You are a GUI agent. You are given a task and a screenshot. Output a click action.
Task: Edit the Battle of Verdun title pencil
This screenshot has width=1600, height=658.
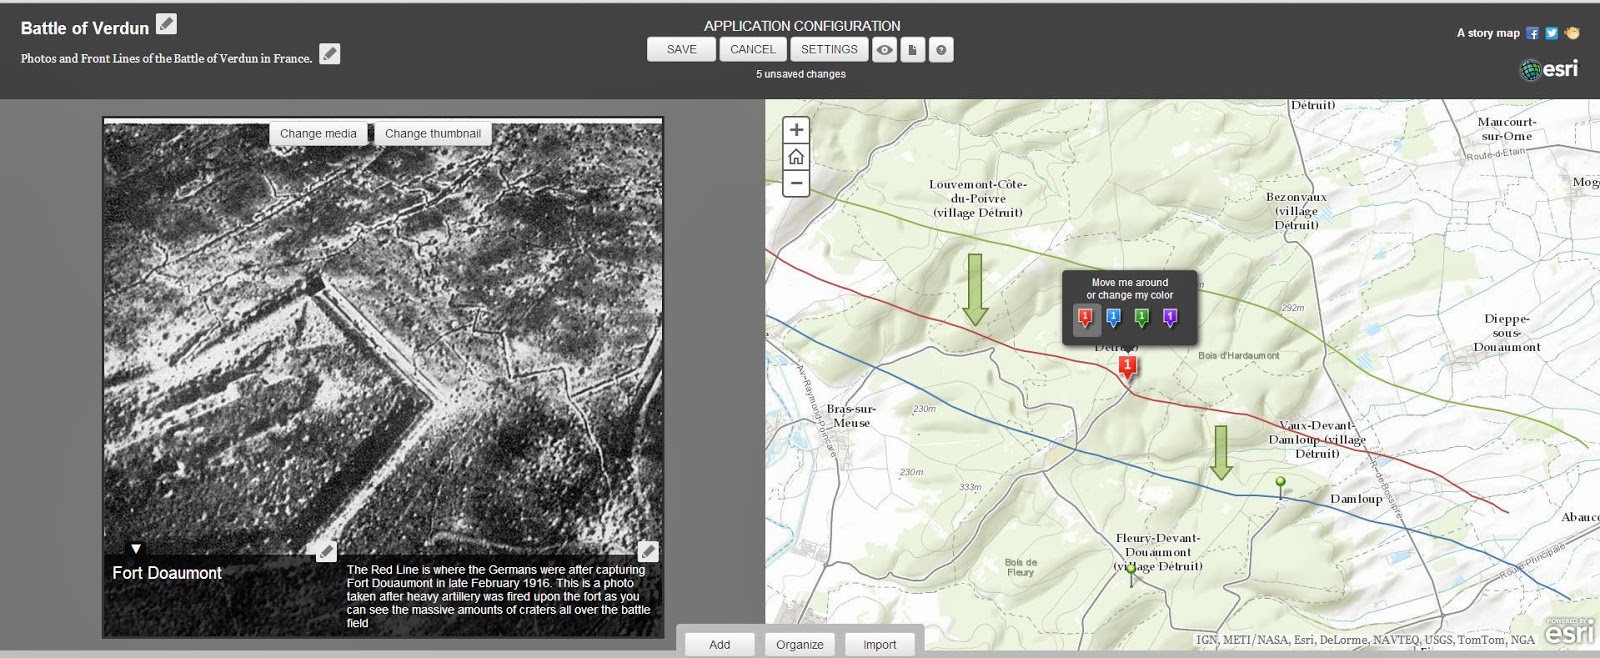point(167,24)
